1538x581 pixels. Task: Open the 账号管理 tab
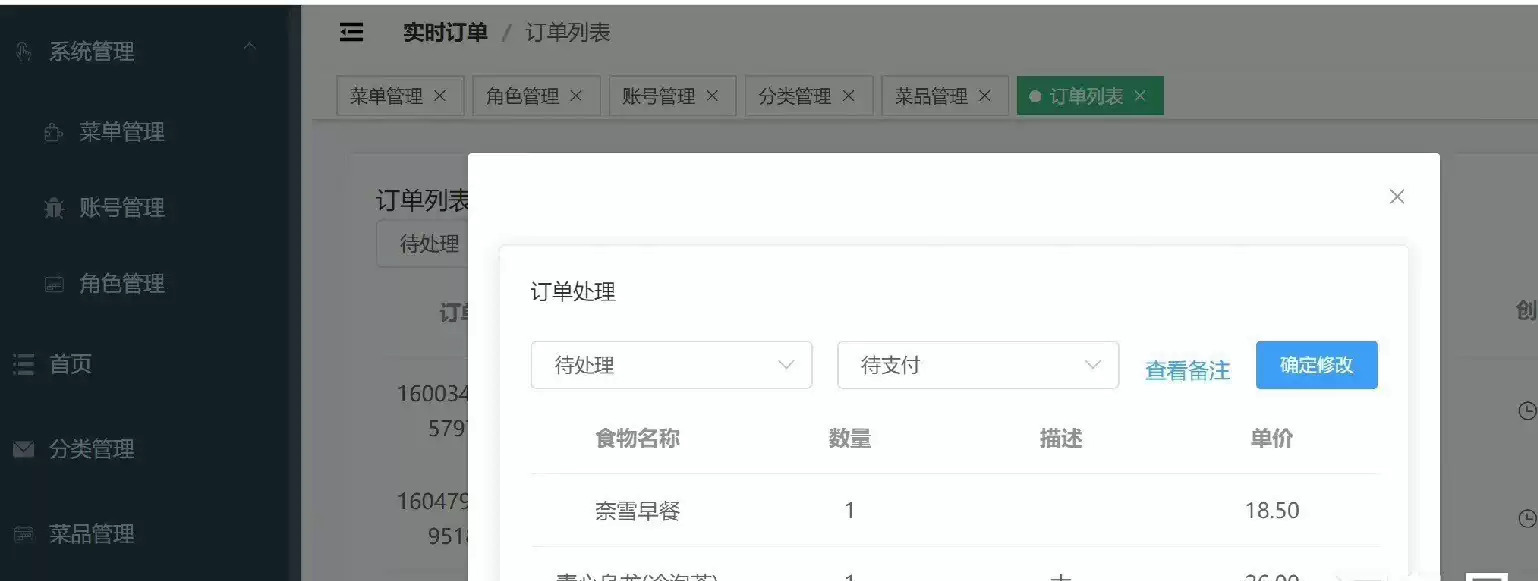(658, 96)
